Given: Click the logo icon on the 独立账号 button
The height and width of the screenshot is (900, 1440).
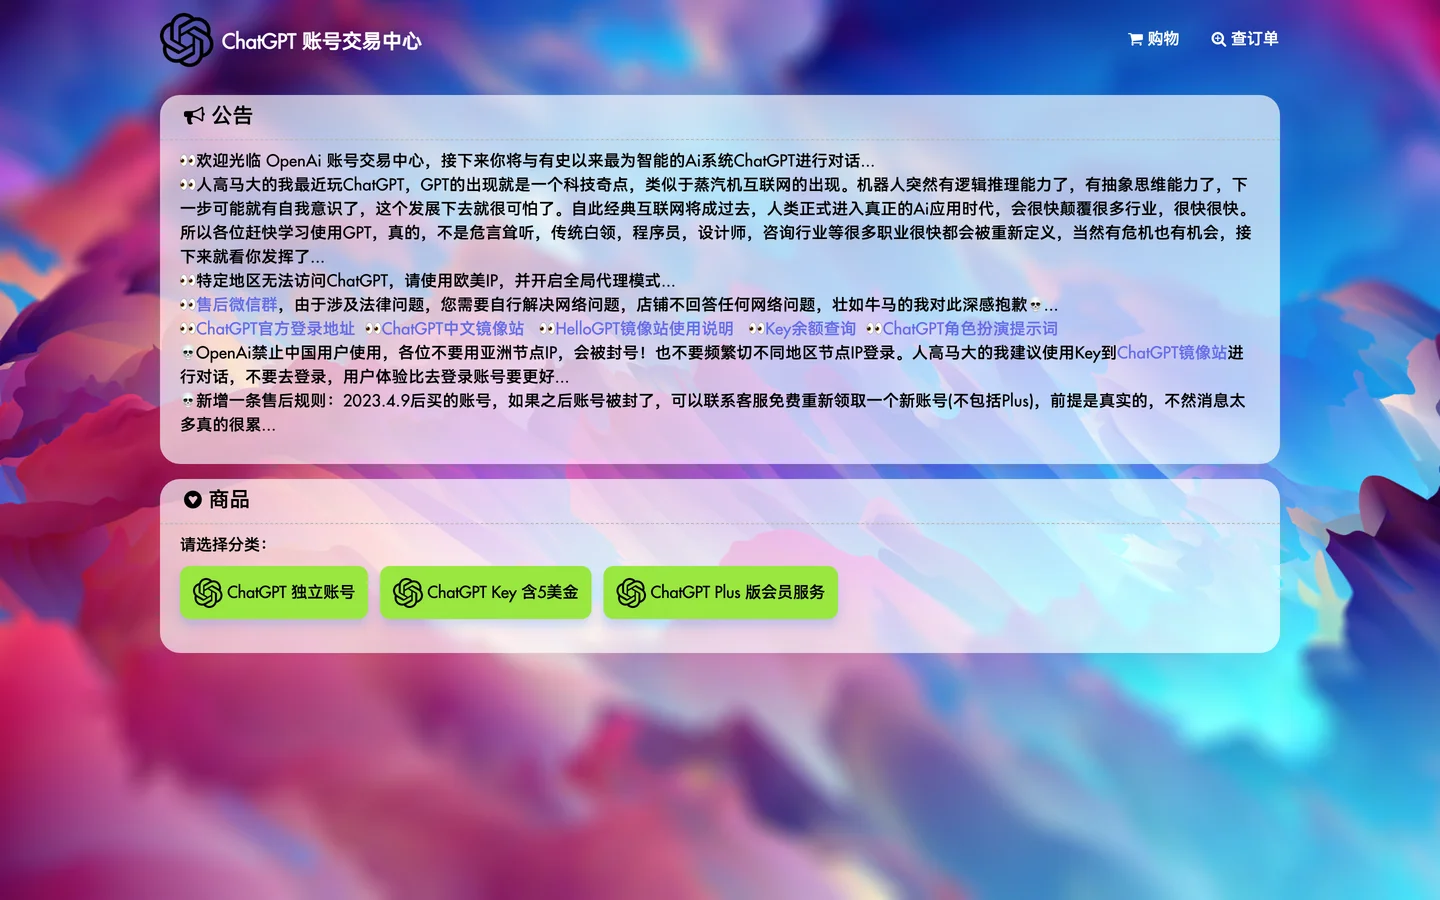Looking at the screenshot, I should tap(207, 593).
